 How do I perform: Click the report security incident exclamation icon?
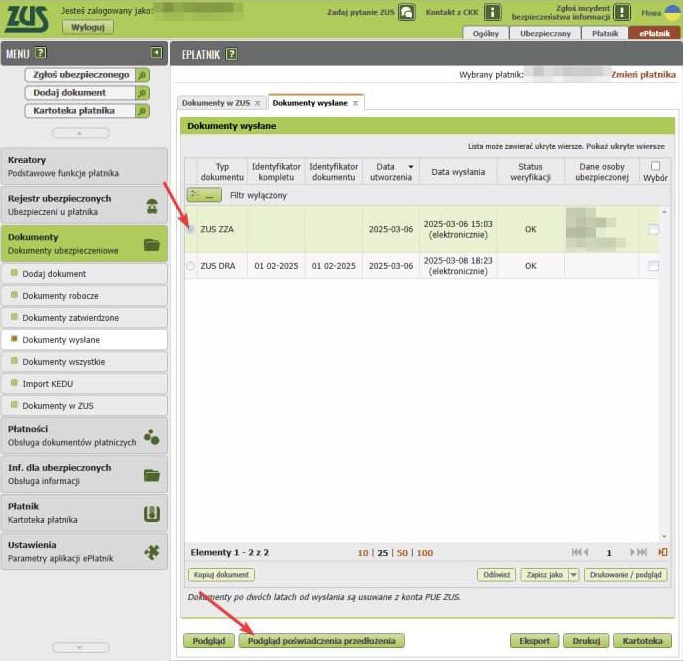coord(621,13)
